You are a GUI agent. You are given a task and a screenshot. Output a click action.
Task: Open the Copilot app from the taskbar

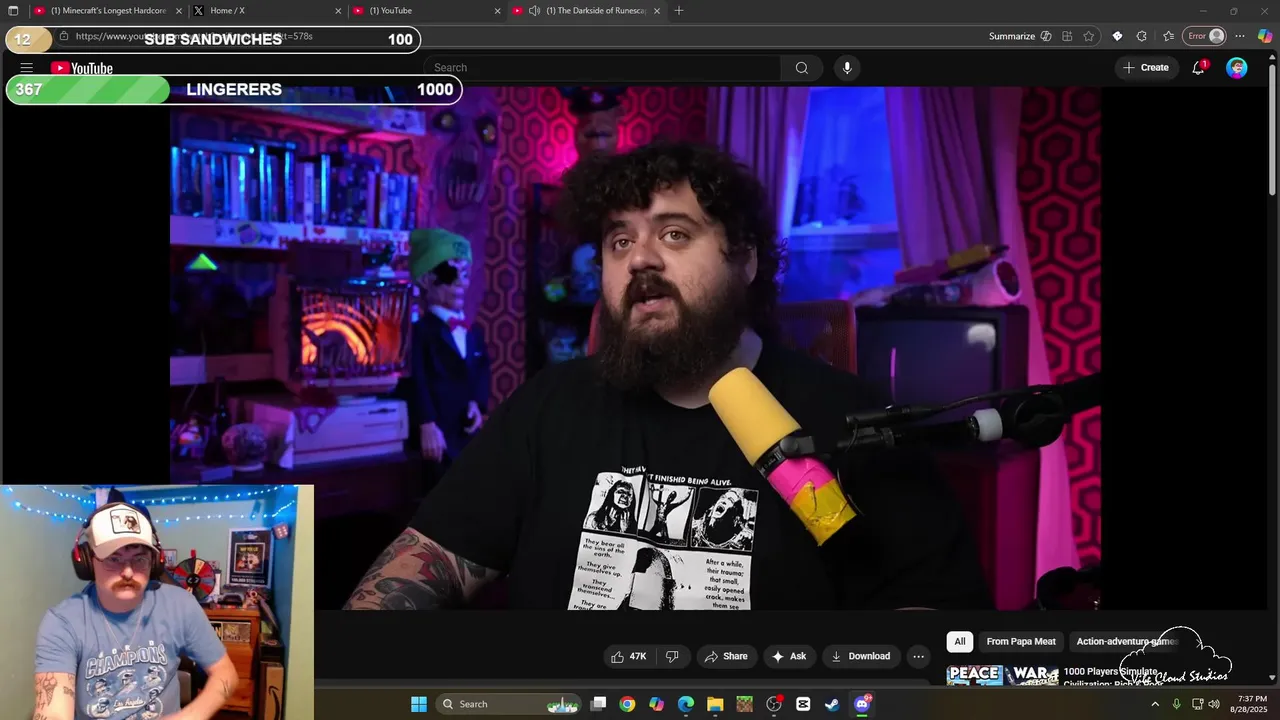[656, 704]
